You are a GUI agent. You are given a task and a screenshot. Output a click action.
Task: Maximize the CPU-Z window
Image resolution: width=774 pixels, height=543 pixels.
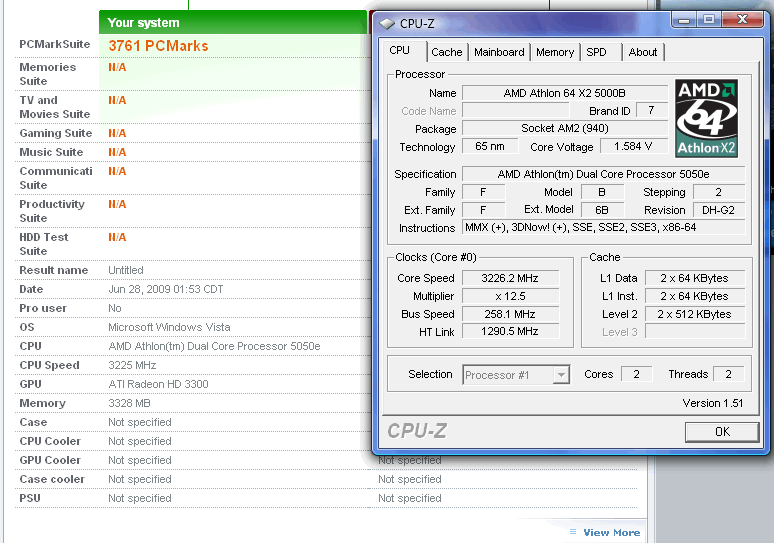click(x=709, y=20)
